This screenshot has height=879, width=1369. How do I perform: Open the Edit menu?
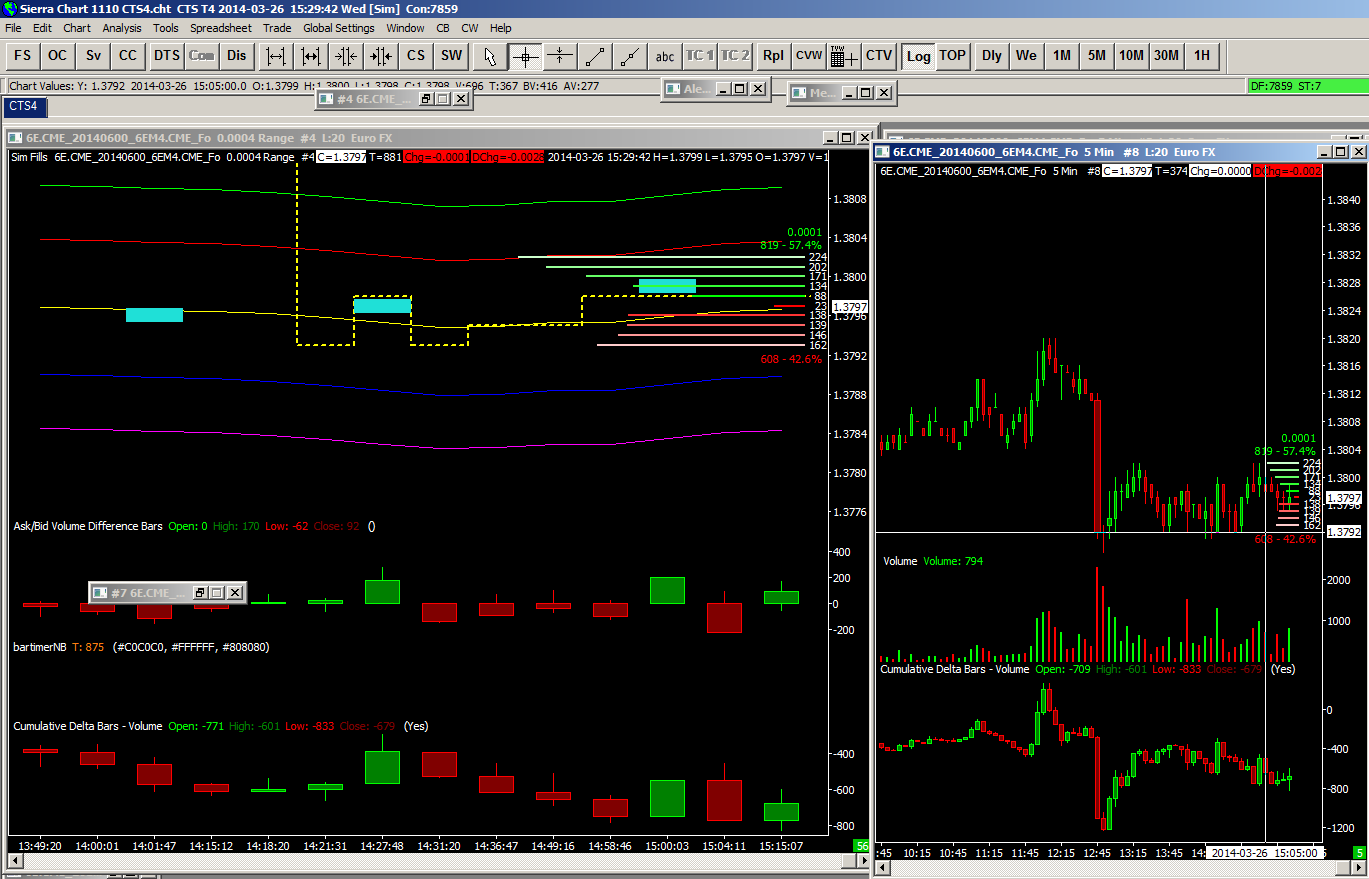click(42, 28)
